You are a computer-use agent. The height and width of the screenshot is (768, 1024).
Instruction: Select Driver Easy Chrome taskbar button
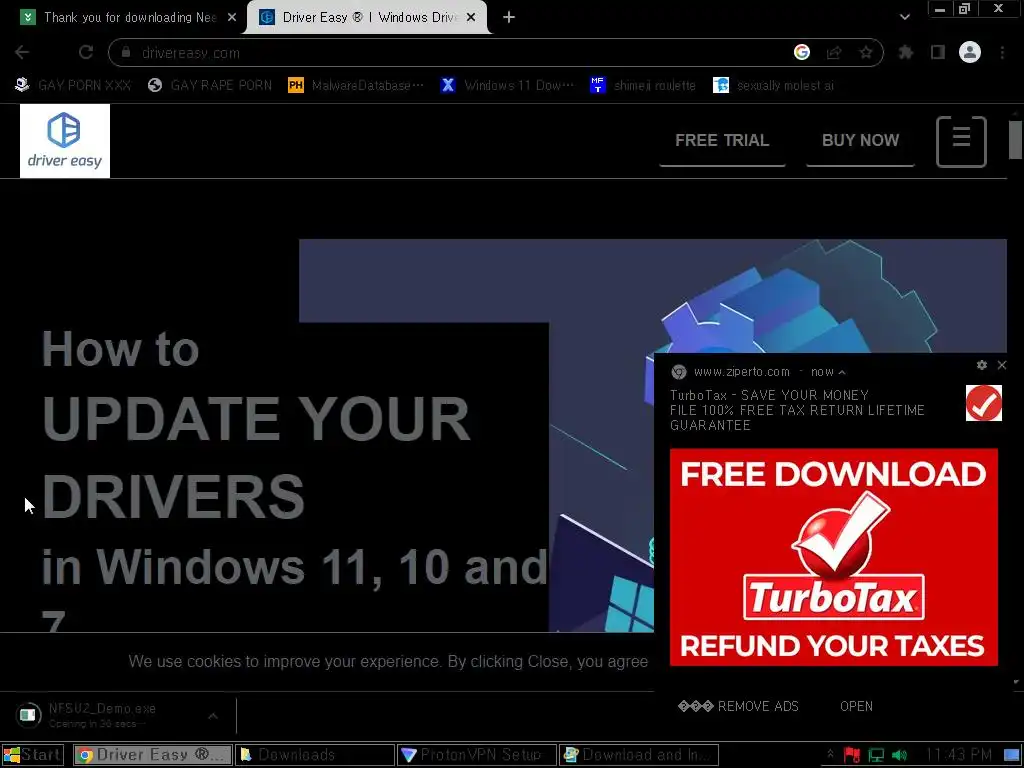tap(153, 755)
